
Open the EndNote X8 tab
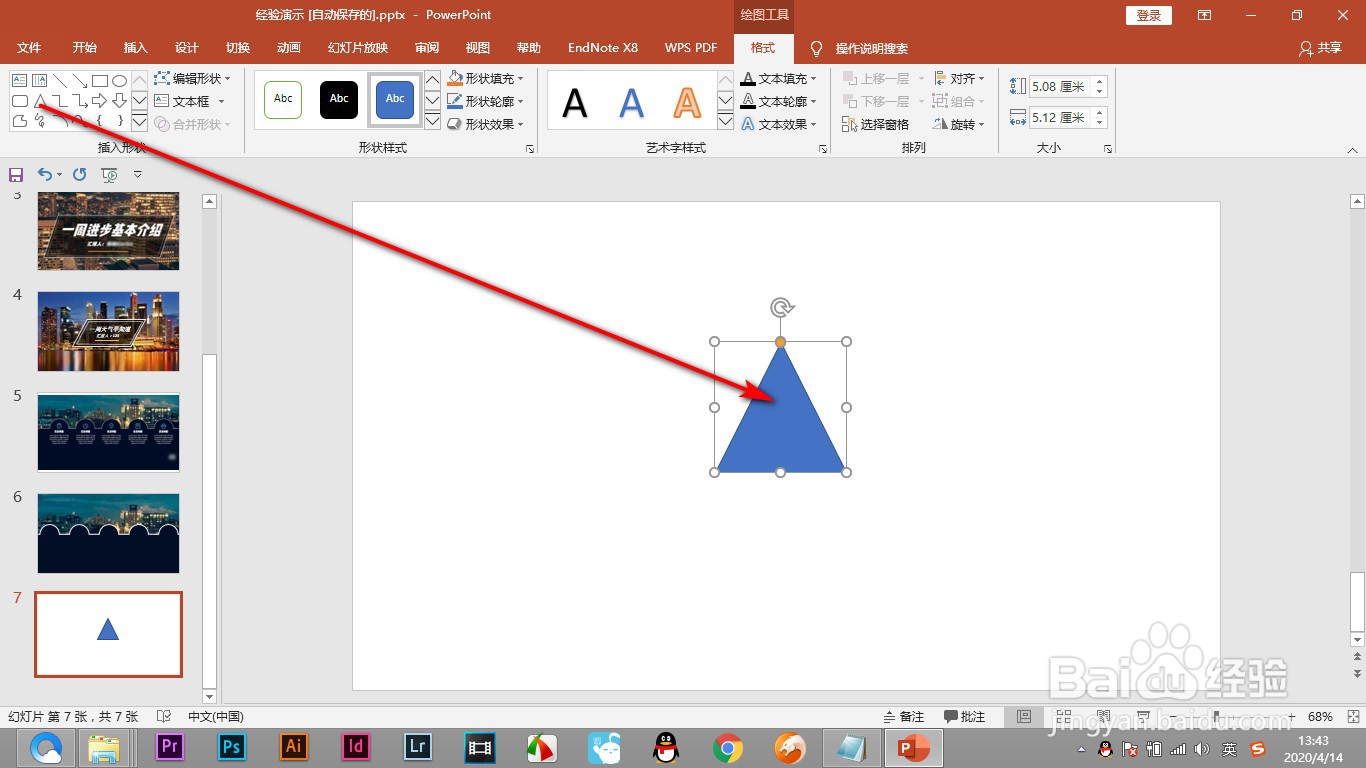[x=603, y=48]
